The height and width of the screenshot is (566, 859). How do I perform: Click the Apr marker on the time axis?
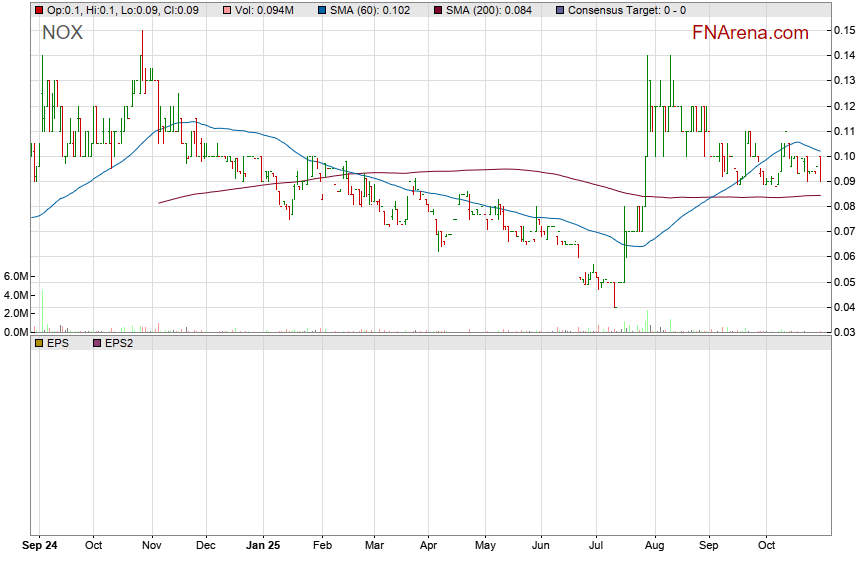(428, 546)
